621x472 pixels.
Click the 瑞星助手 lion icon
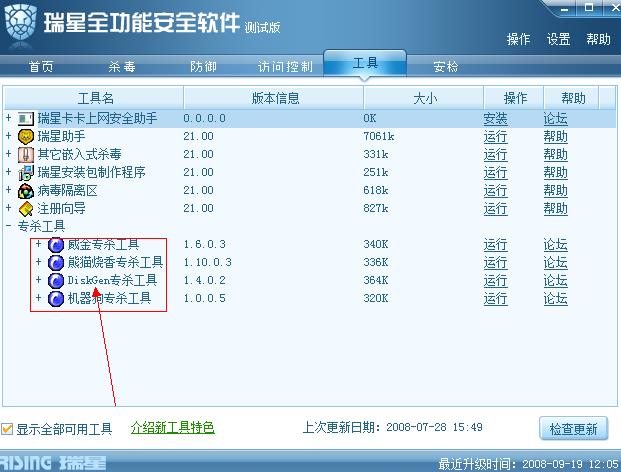[x=26, y=137]
